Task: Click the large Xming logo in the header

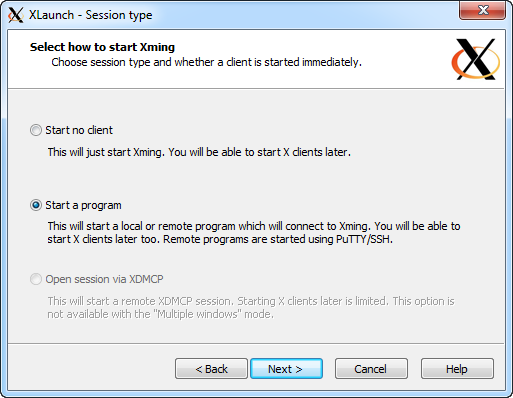Action: point(476,59)
